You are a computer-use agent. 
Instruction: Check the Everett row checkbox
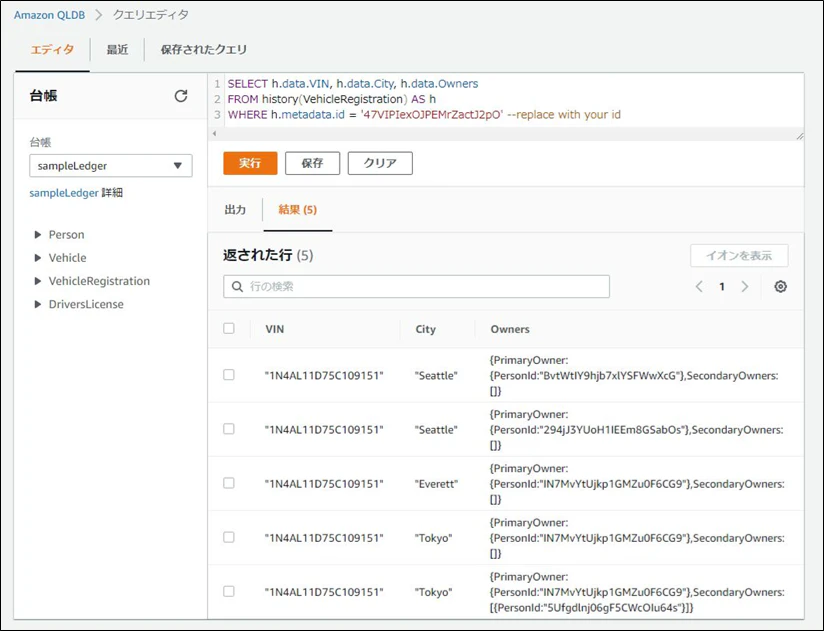pos(229,483)
